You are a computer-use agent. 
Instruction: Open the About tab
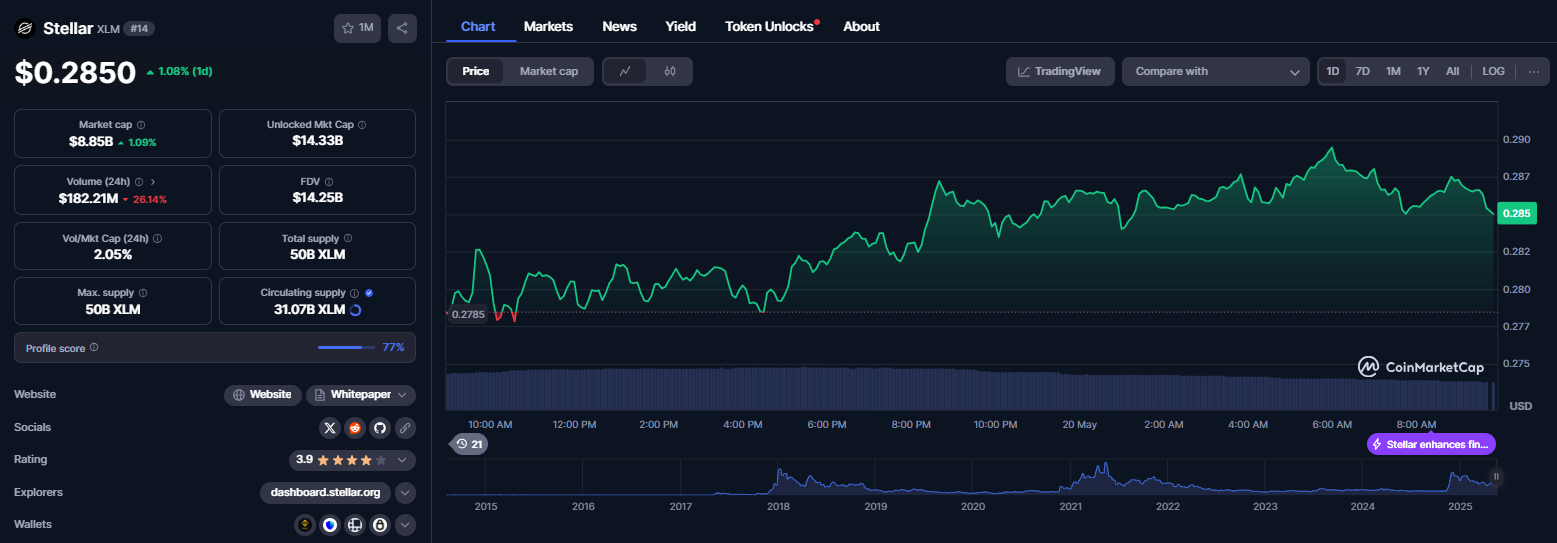861,26
